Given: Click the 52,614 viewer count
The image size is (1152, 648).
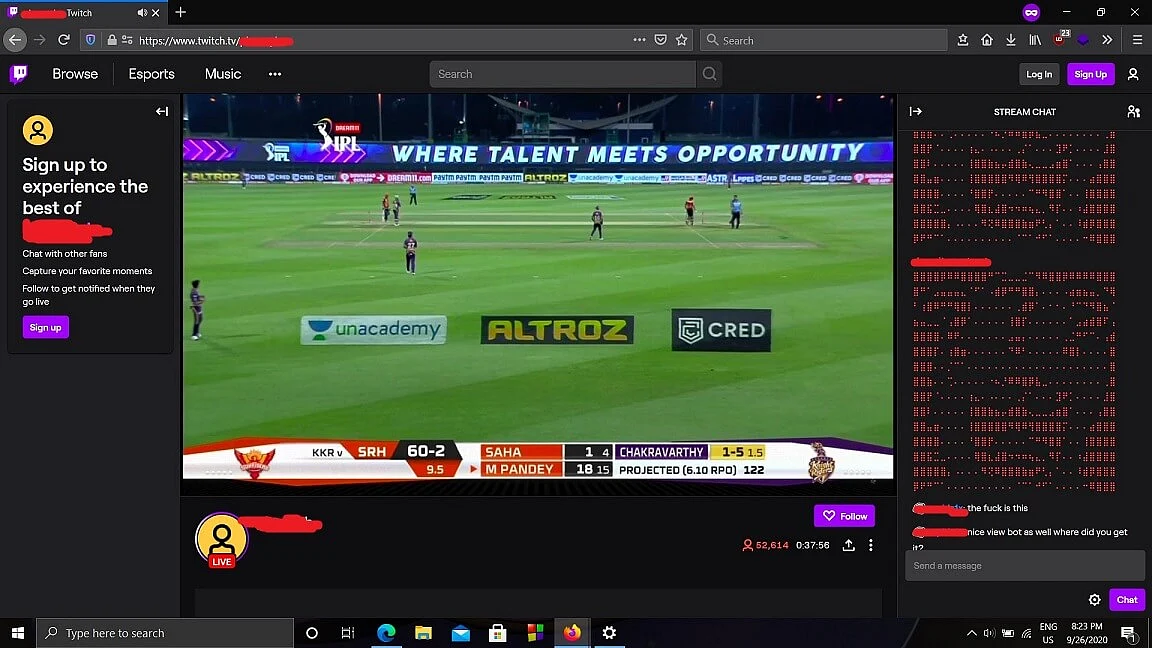Looking at the screenshot, I should coord(765,545).
